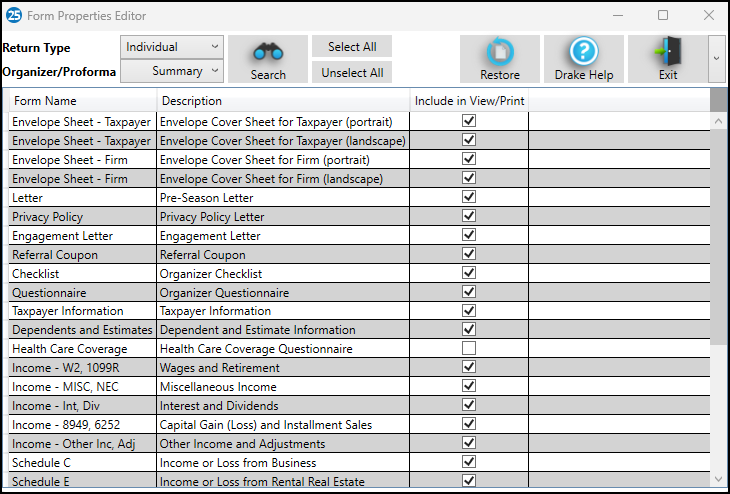Image resolution: width=730 pixels, height=494 pixels.
Task: Click the Exit door icon
Action: [x=667, y=52]
